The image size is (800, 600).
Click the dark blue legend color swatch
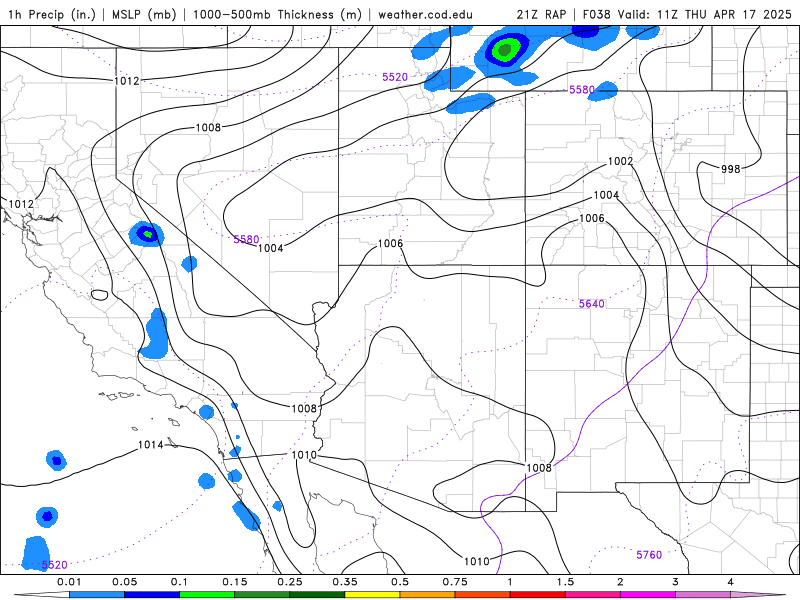[x=152, y=595]
